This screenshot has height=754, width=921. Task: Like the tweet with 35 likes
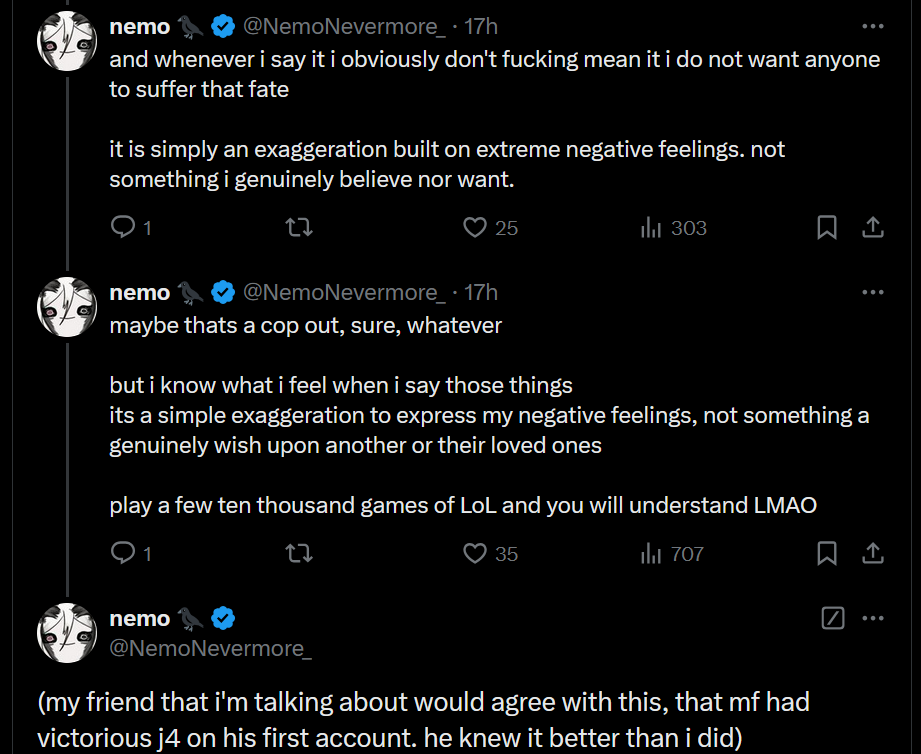(x=476, y=553)
